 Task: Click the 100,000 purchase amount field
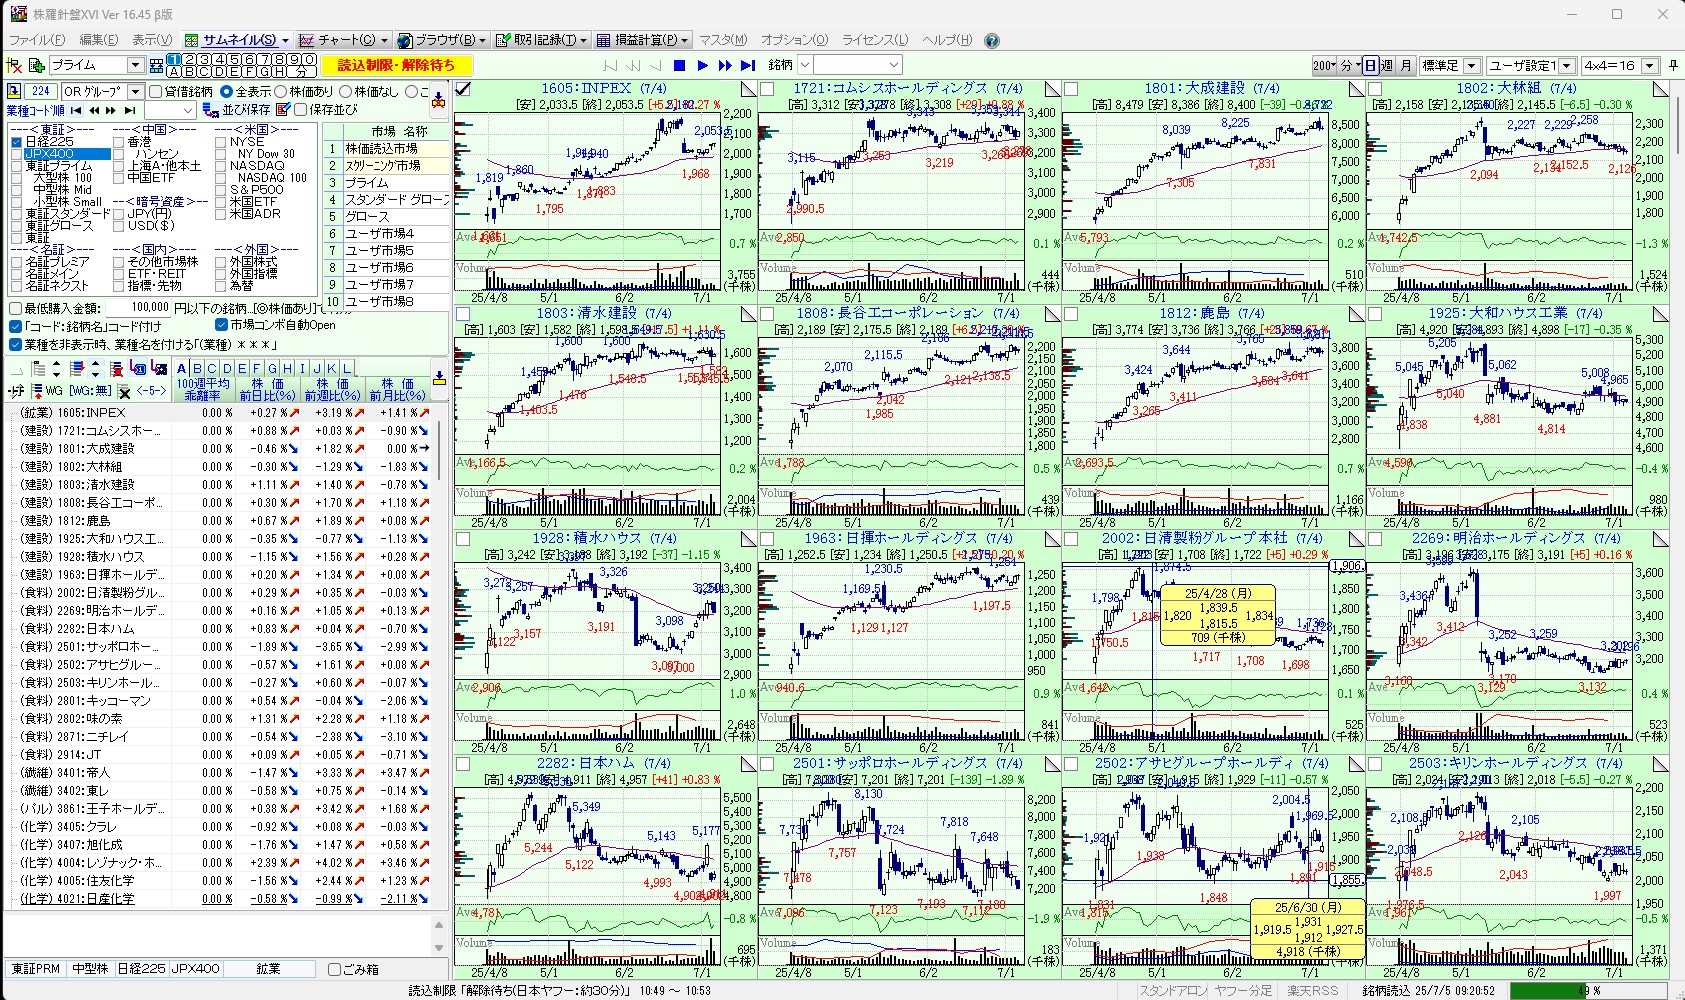pyautogui.click(x=137, y=309)
